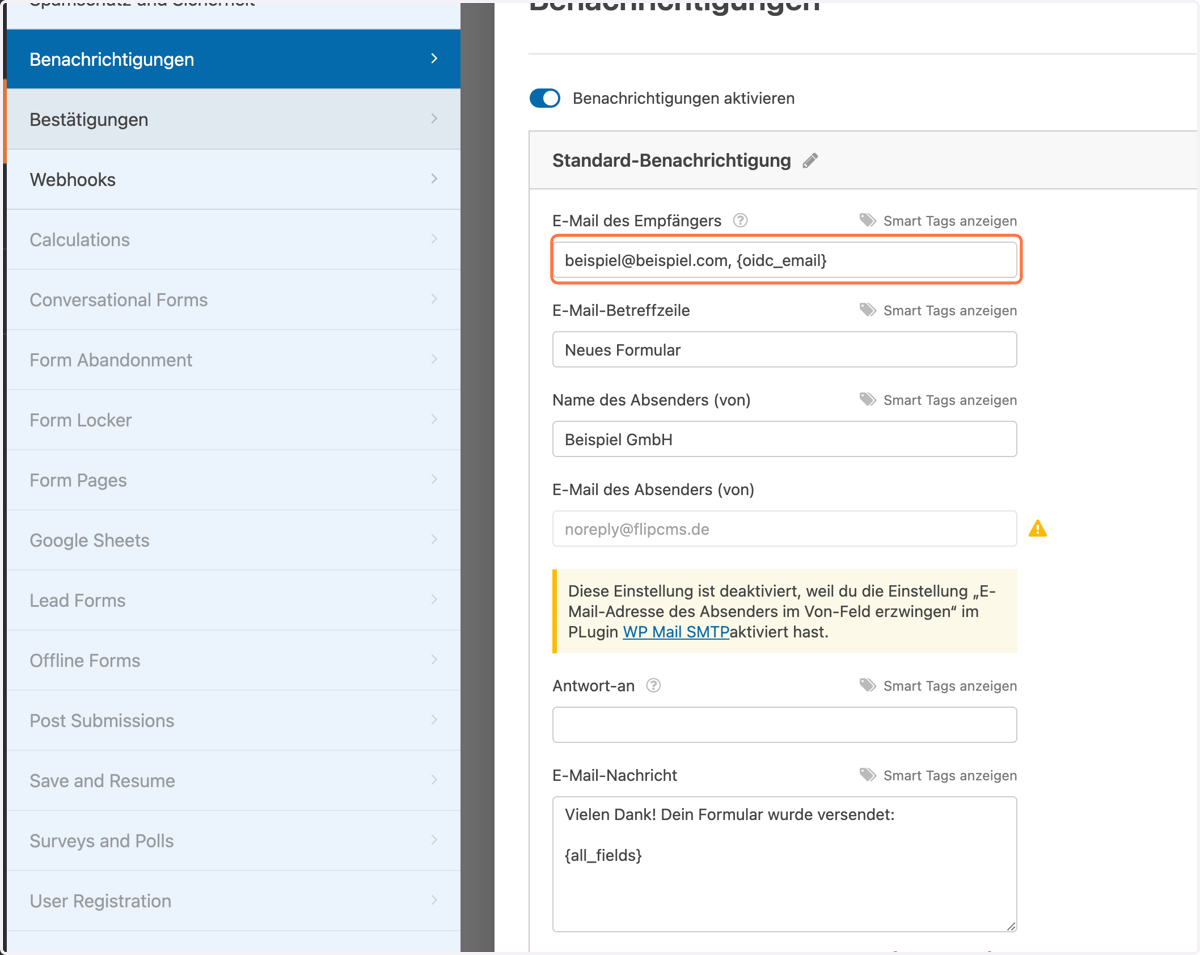Click the empty Antwort-an input field
The width and height of the screenshot is (1200, 955).
[784, 725]
